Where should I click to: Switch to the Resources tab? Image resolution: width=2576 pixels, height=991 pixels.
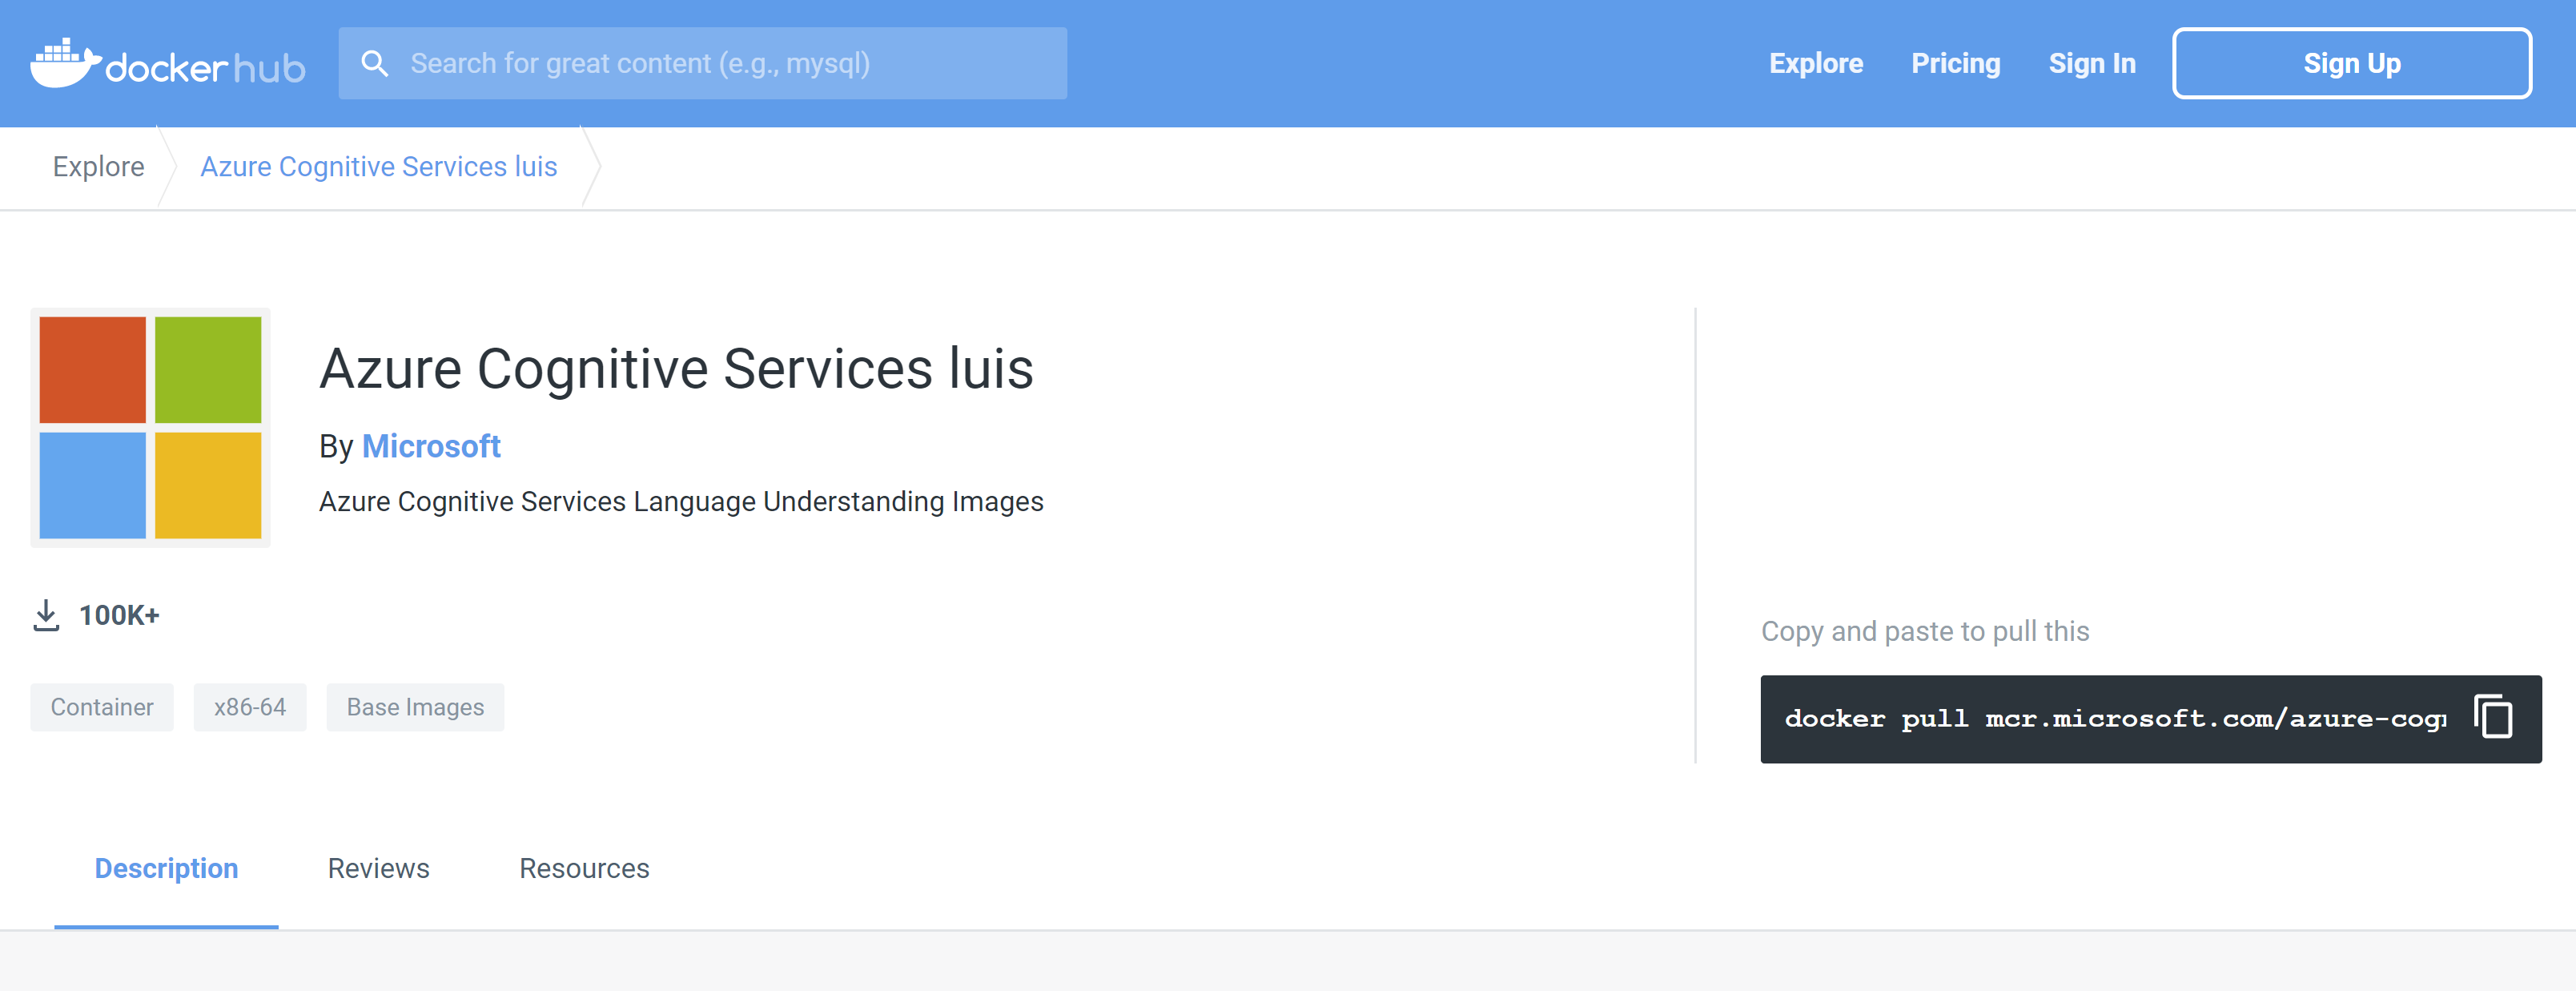click(584, 868)
